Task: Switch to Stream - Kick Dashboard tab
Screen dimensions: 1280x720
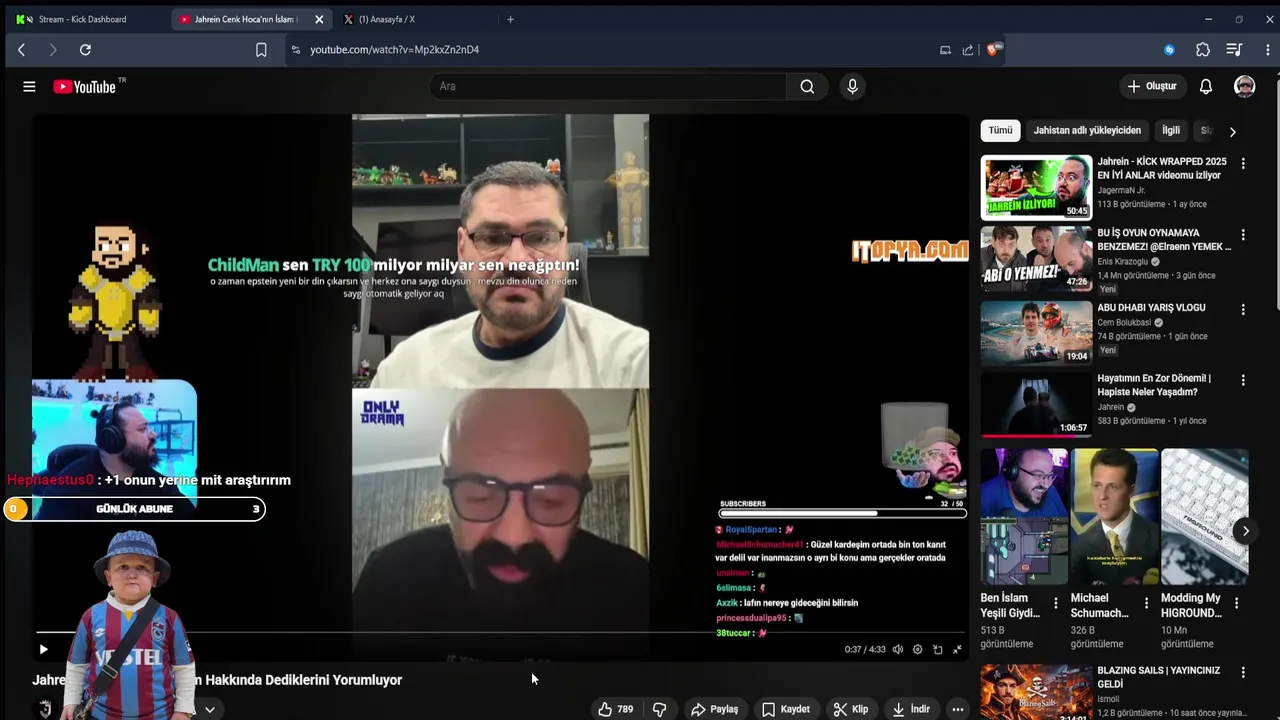Action: pos(83,19)
